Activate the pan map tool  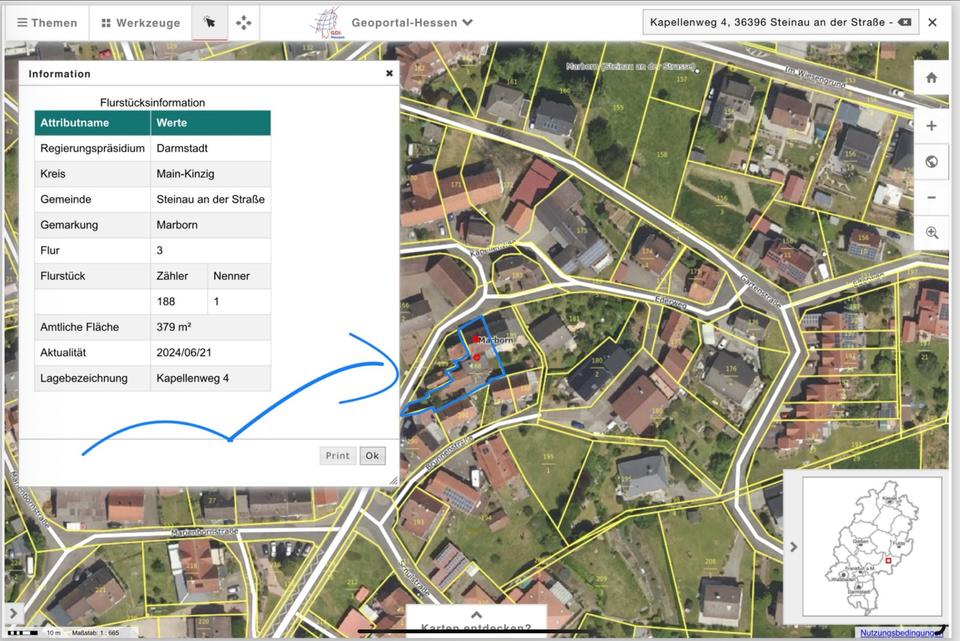(x=243, y=22)
